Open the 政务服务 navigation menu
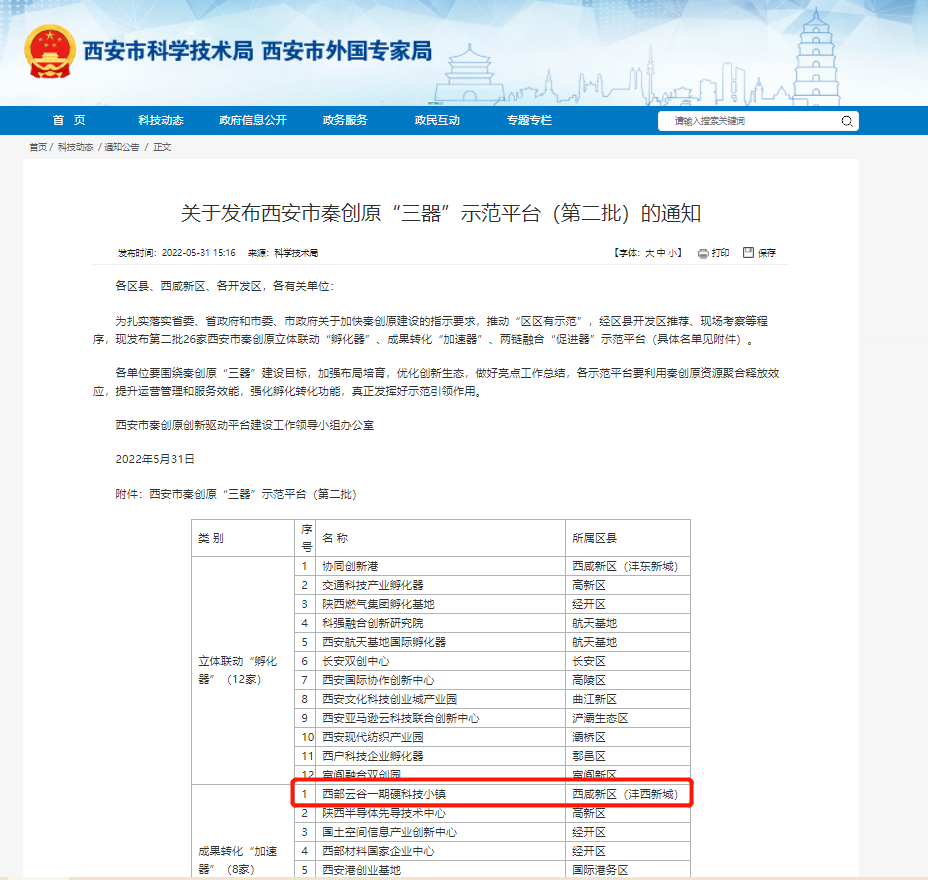The height and width of the screenshot is (880, 928). click(348, 120)
